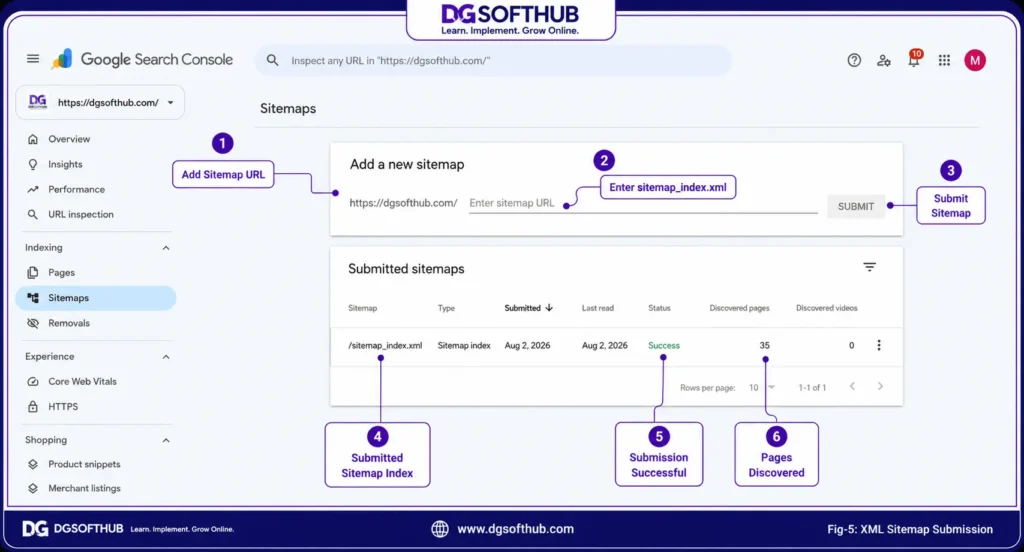Click the Inspect any URL search box

point(493,60)
